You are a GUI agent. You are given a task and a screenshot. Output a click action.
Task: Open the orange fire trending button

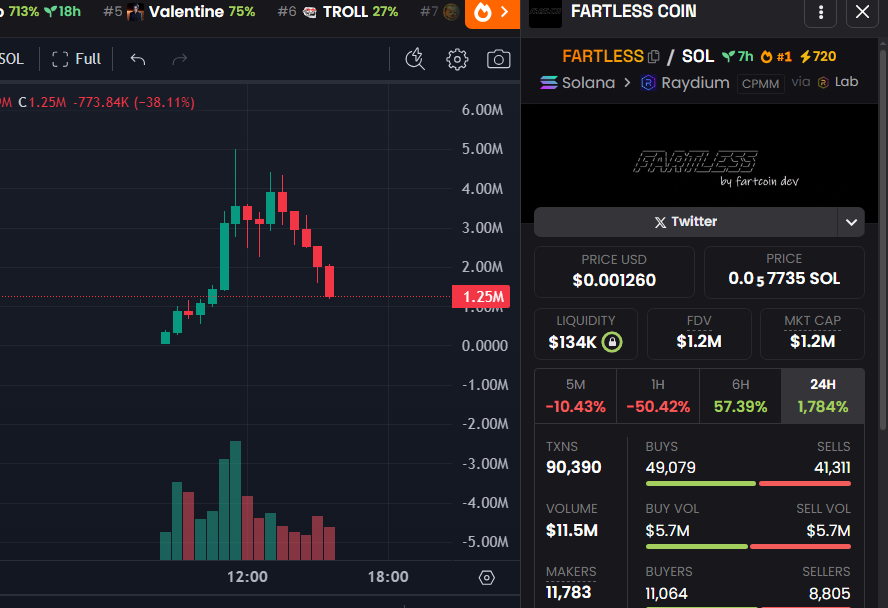click(x=492, y=12)
